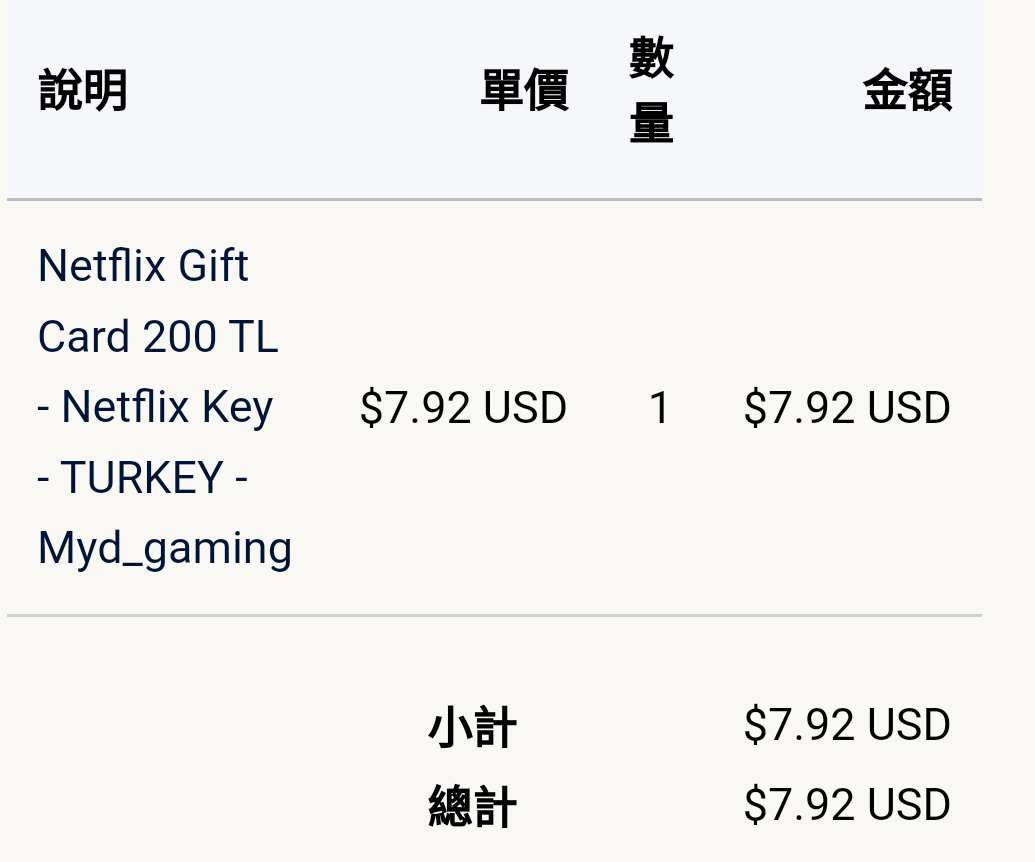Click the item row's 金額 amount value
The image size is (1035, 862).
[x=847, y=408]
